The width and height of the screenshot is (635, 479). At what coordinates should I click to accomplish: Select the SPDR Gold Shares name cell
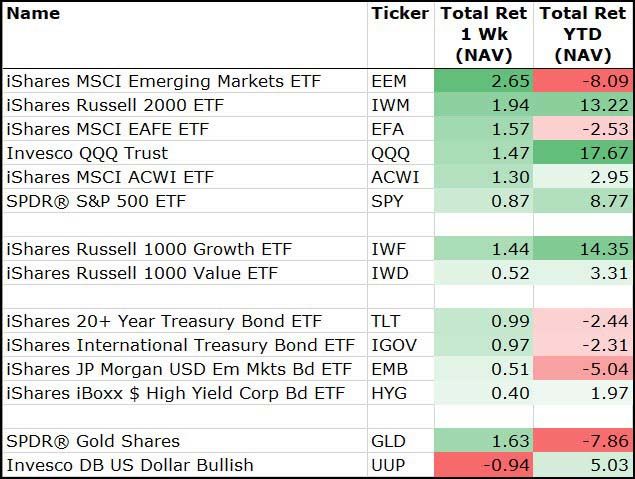pos(93,441)
